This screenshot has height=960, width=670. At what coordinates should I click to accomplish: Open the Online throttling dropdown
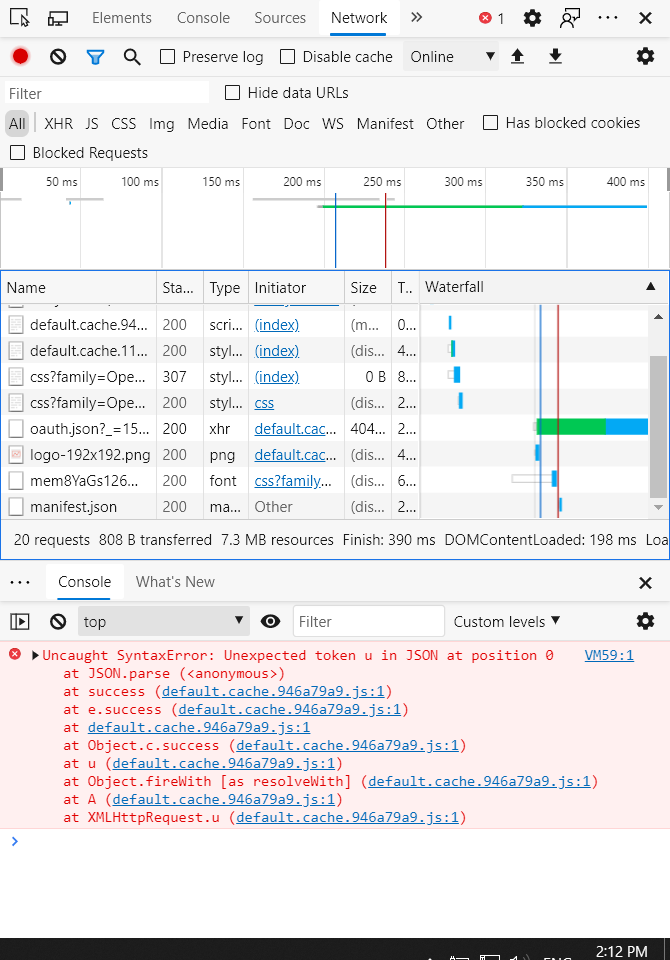point(451,57)
